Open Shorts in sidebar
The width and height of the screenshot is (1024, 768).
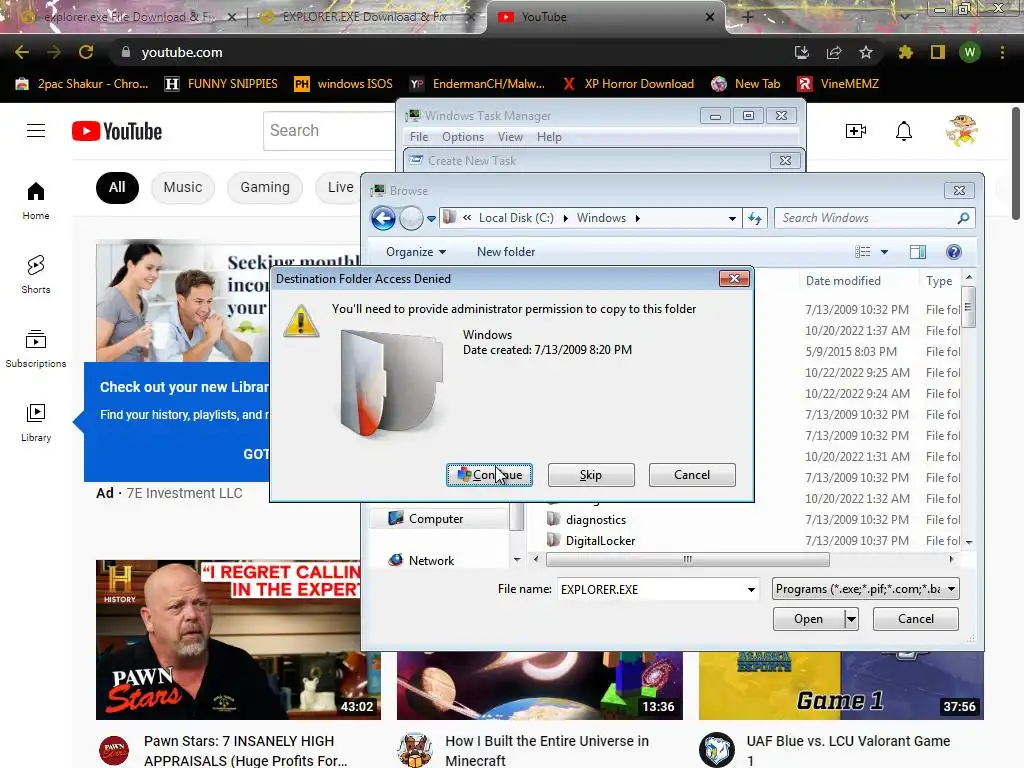[36, 274]
